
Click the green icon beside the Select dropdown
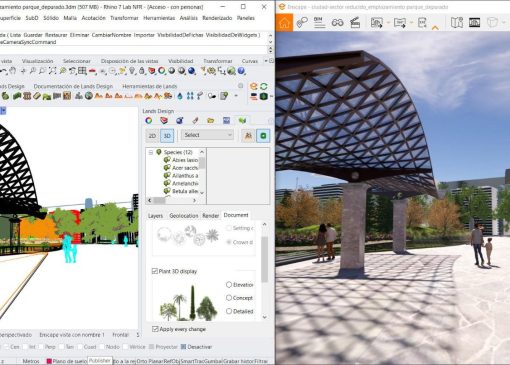coord(263,136)
